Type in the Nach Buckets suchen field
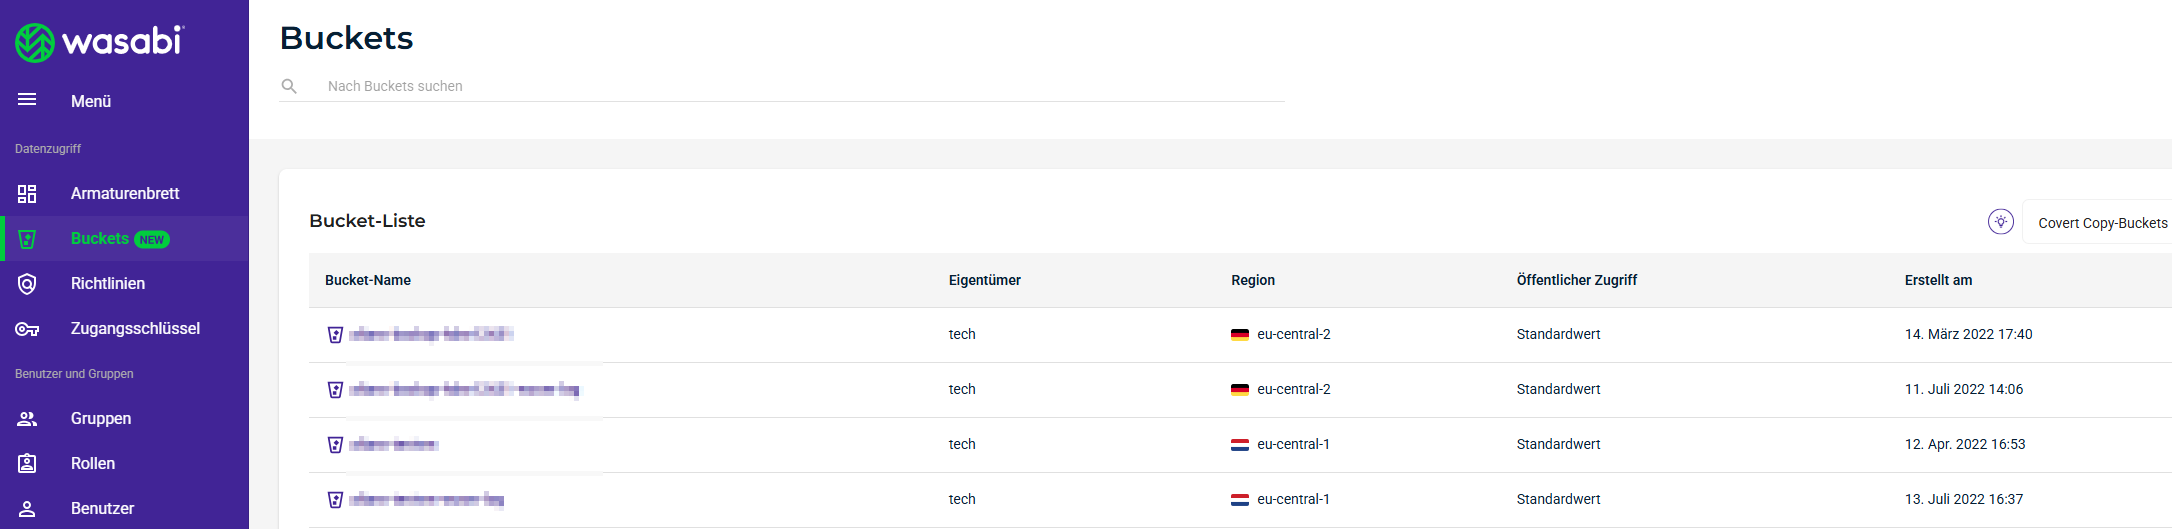This screenshot has width=2172, height=529. (x=800, y=86)
